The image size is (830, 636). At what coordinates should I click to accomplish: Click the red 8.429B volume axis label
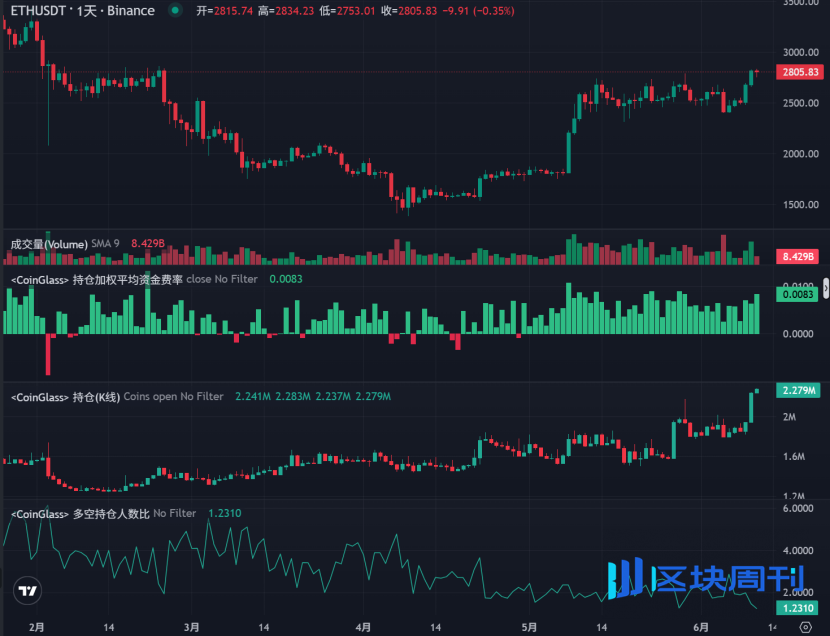tap(797, 257)
